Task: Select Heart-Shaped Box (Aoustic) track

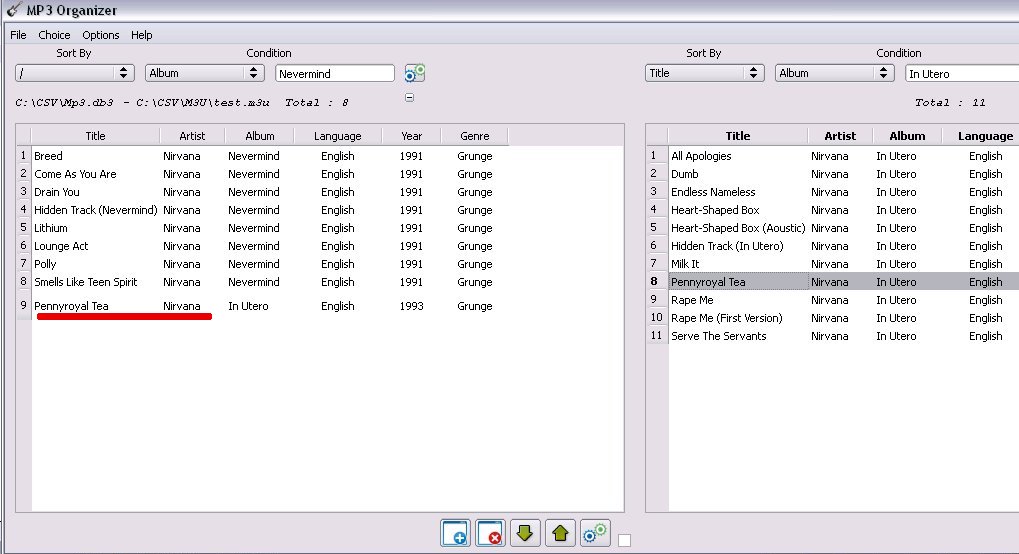Action: point(738,228)
